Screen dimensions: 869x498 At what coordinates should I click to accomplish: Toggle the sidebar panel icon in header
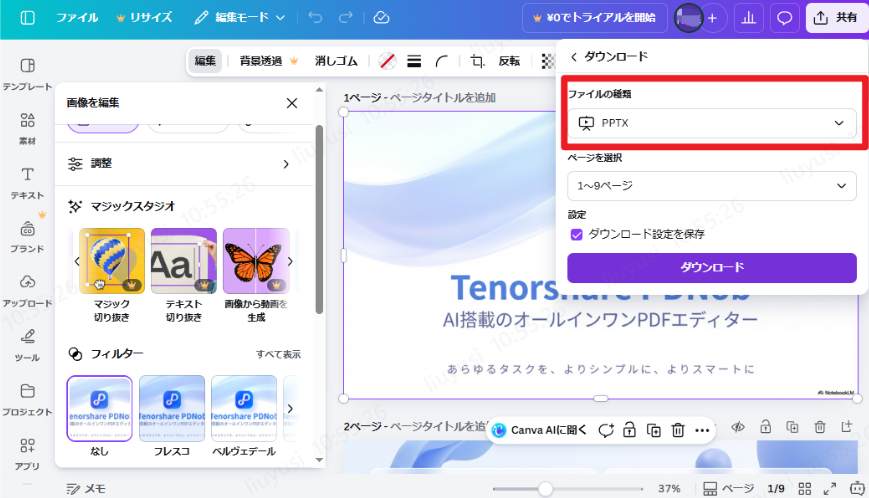pos(27,18)
